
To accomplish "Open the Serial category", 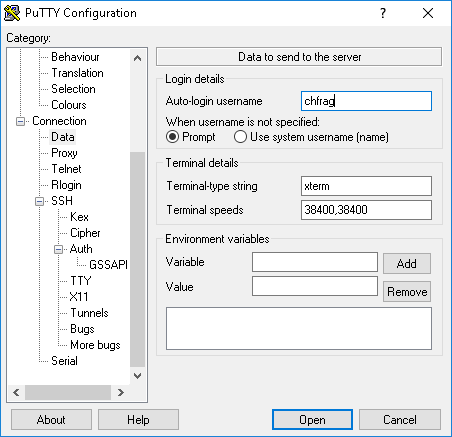I will pyautogui.click(x=64, y=361).
